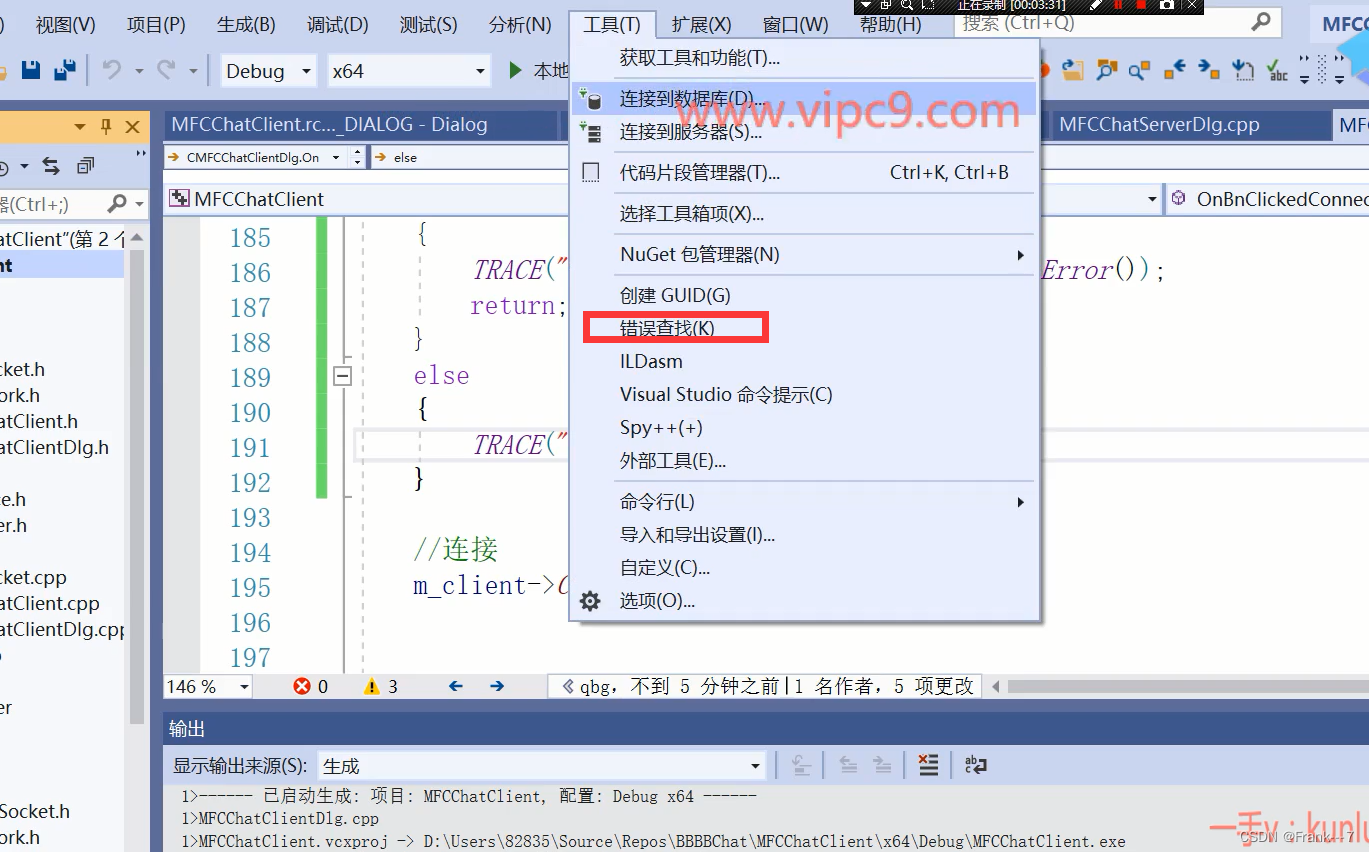Click the yellow warning count icon
The width and height of the screenshot is (1369, 852).
tap(372, 686)
